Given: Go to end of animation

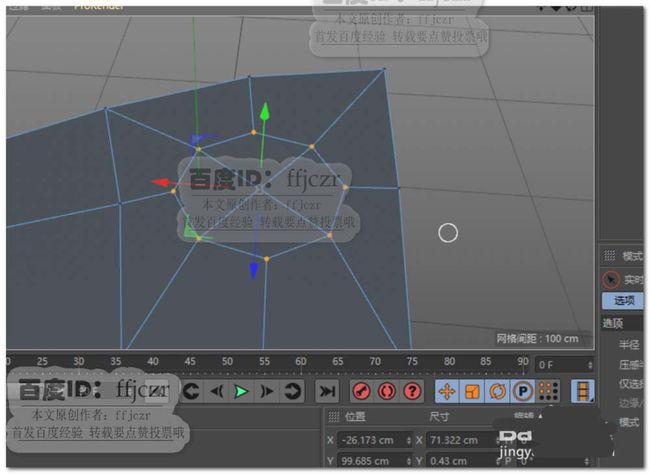Looking at the screenshot, I should click(x=327, y=391).
